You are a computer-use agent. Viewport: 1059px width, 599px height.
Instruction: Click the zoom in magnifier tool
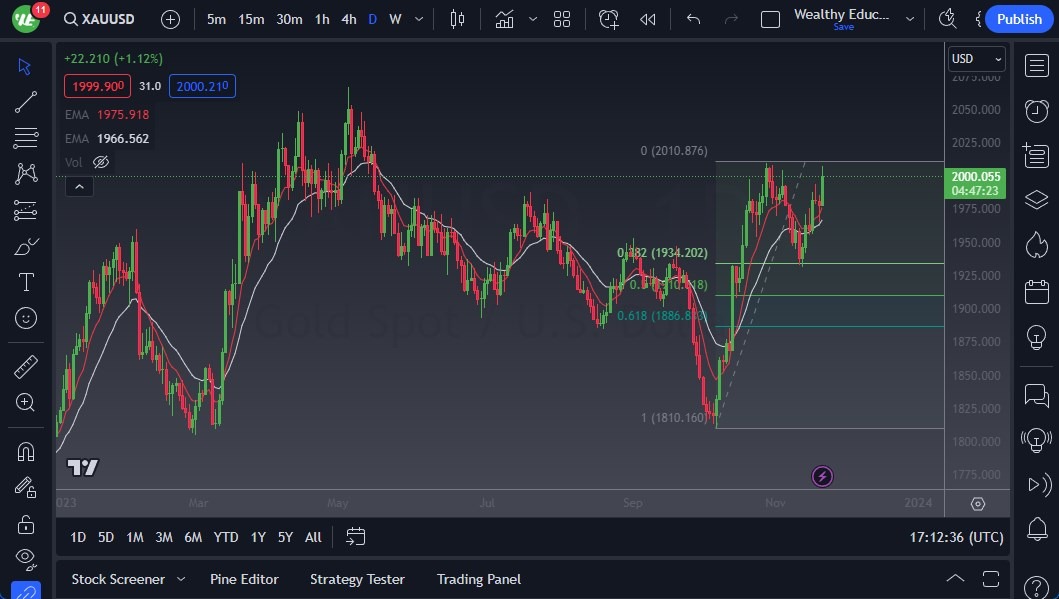(x=26, y=402)
